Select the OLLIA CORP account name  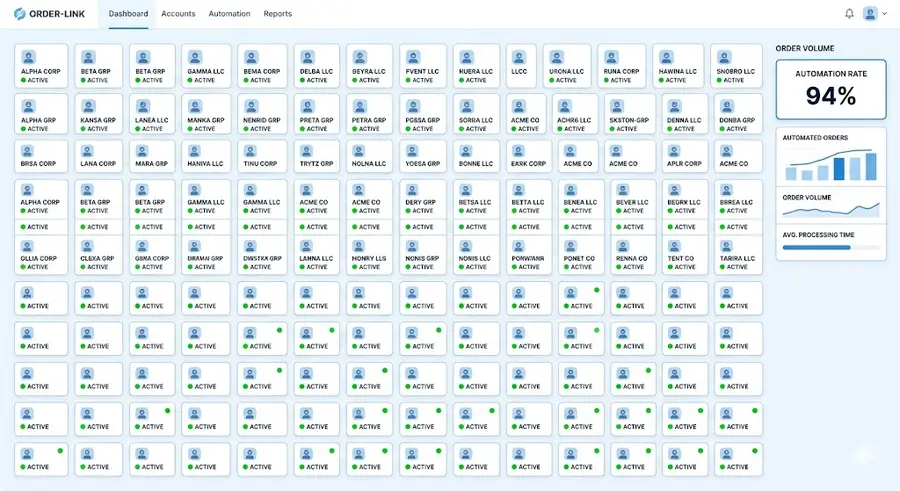(38, 258)
